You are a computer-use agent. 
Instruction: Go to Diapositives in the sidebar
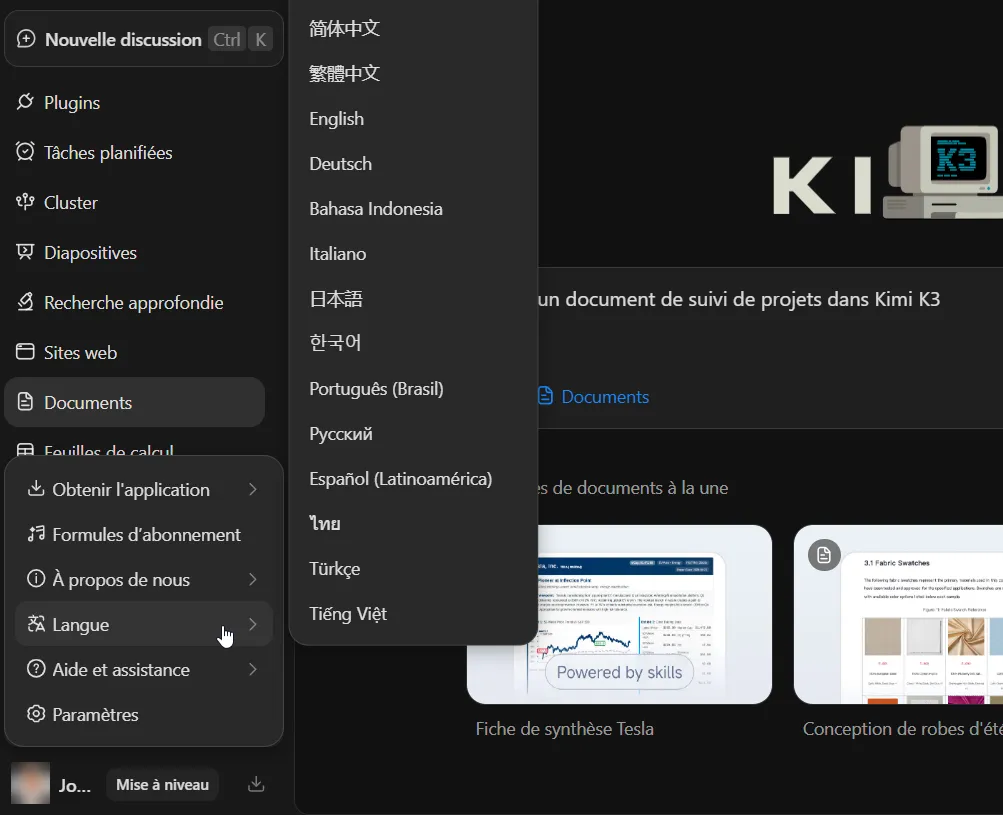click(x=134, y=252)
